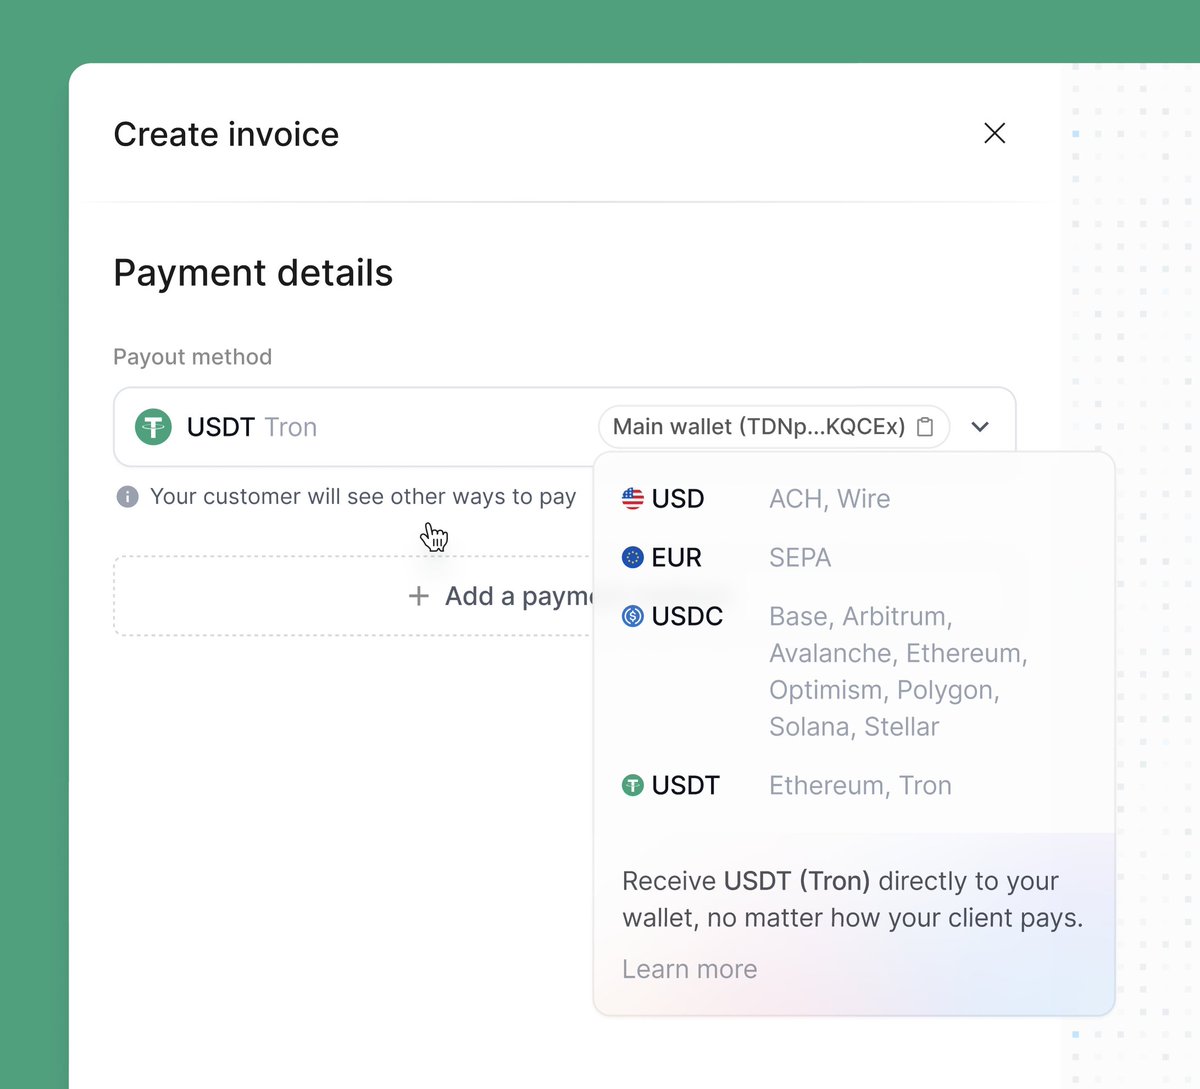This screenshot has width=1200, height=1089.
Task: Click 'Solana, Stellar' networks text
Action: (x=854, y=726)
